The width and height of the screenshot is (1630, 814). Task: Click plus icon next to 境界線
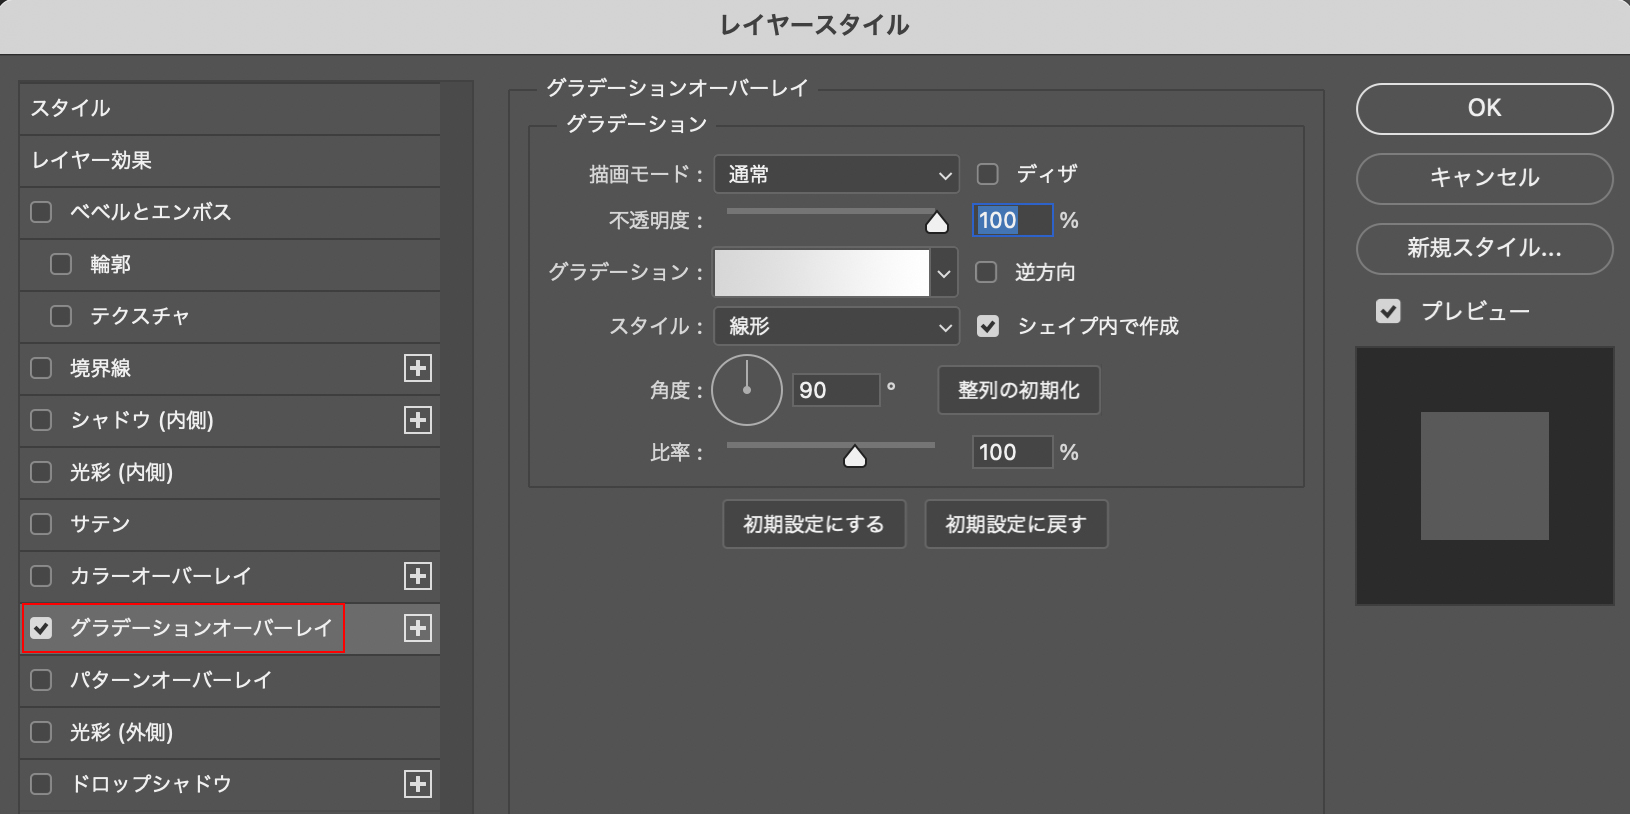coord(418,368)
